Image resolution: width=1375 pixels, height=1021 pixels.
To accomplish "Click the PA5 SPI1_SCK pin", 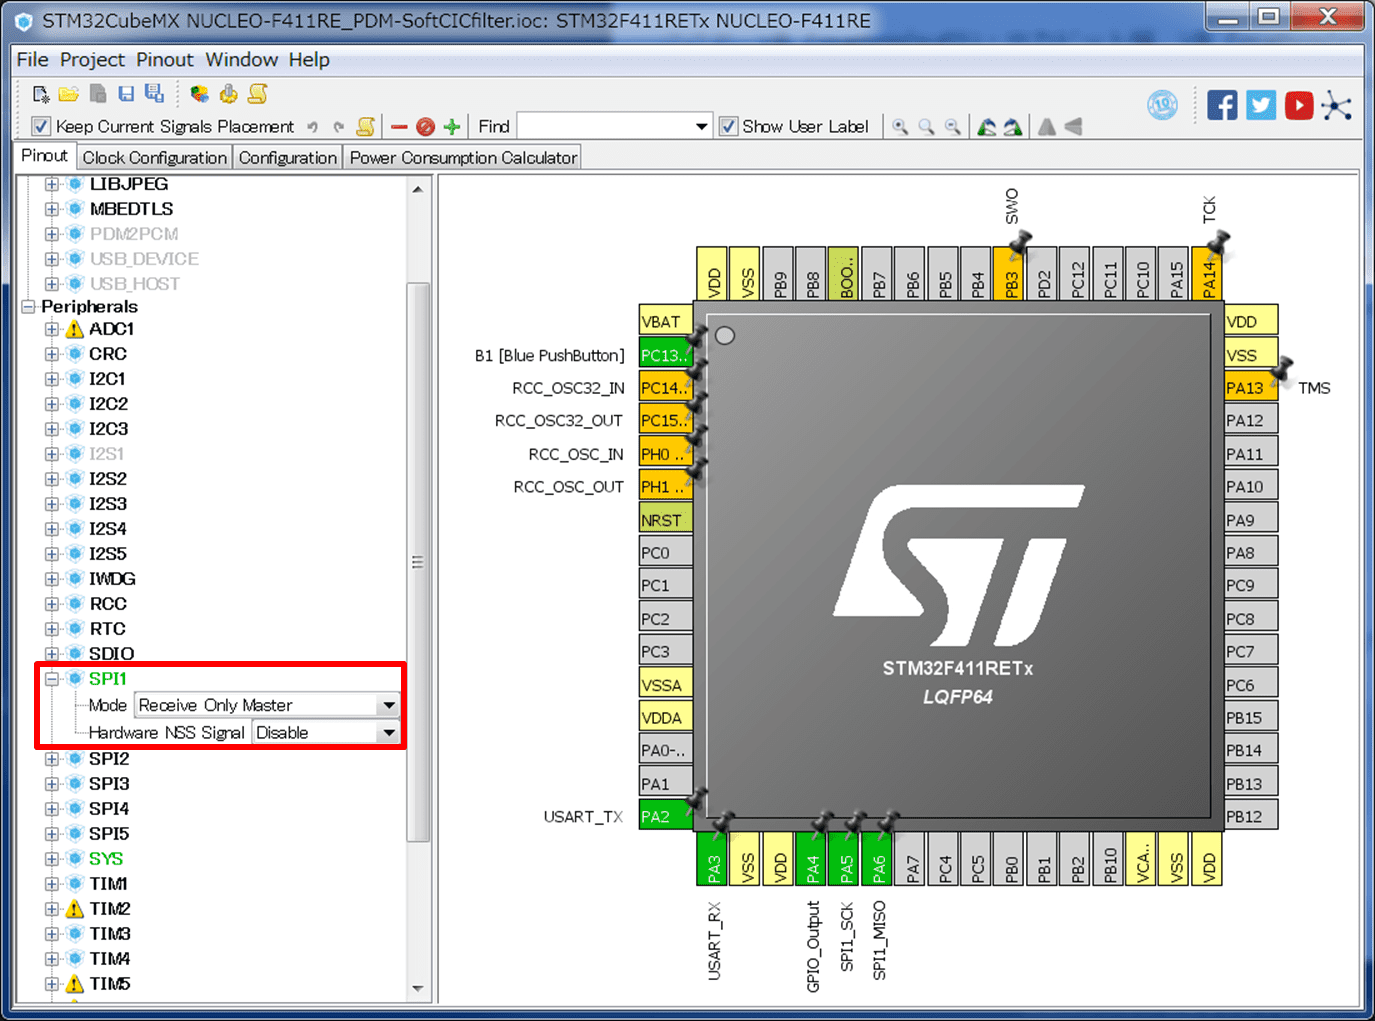I will click(x=846, y=860).
